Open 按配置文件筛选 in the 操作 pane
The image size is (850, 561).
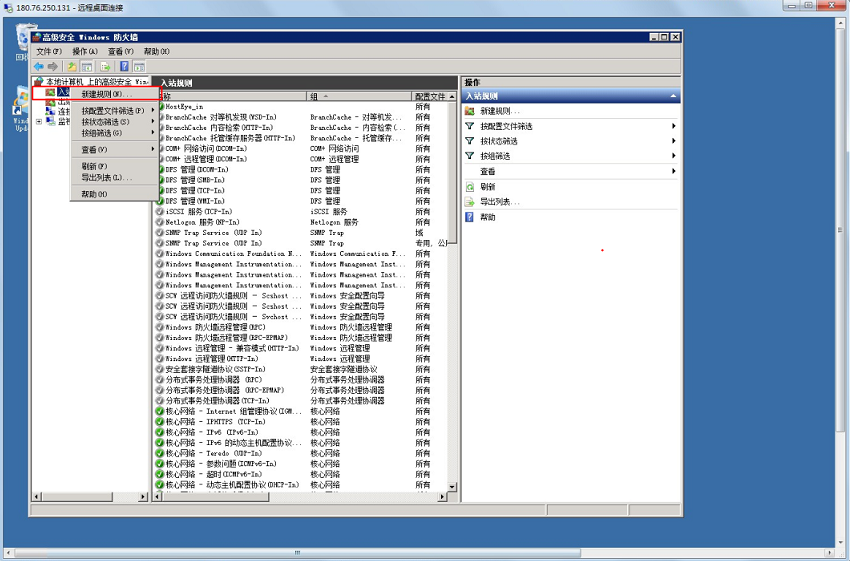[x=571, y=126]
